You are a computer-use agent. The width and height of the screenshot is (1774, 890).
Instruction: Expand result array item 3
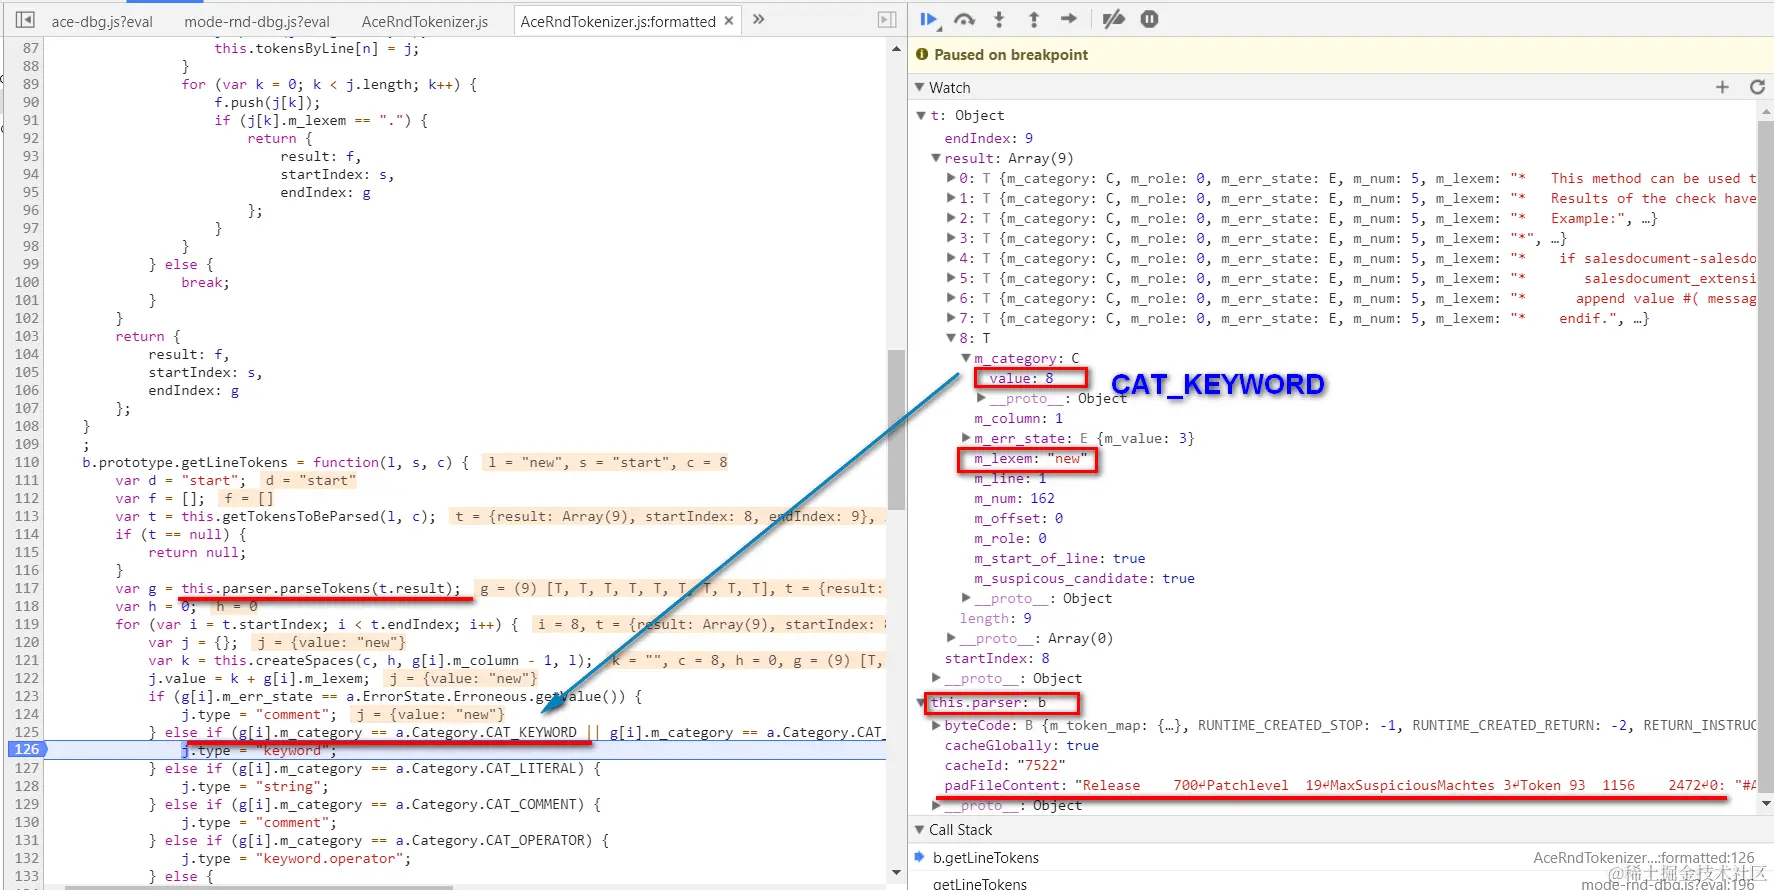click(x=951, y=238)
